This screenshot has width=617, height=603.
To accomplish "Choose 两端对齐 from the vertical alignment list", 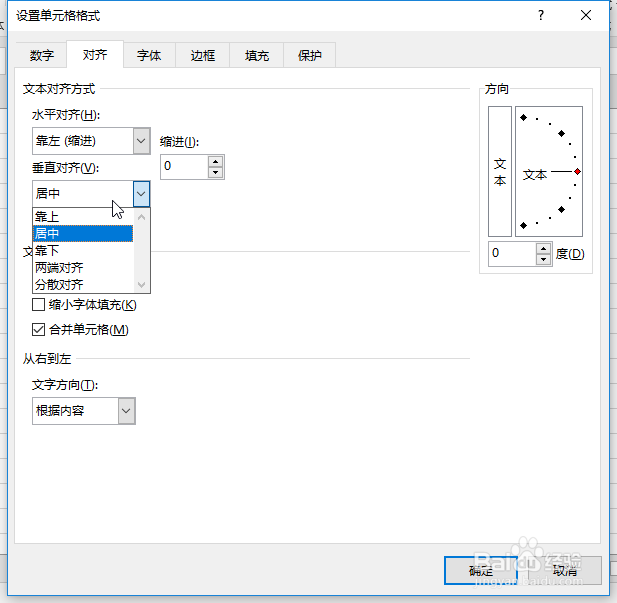I will 83,268.
